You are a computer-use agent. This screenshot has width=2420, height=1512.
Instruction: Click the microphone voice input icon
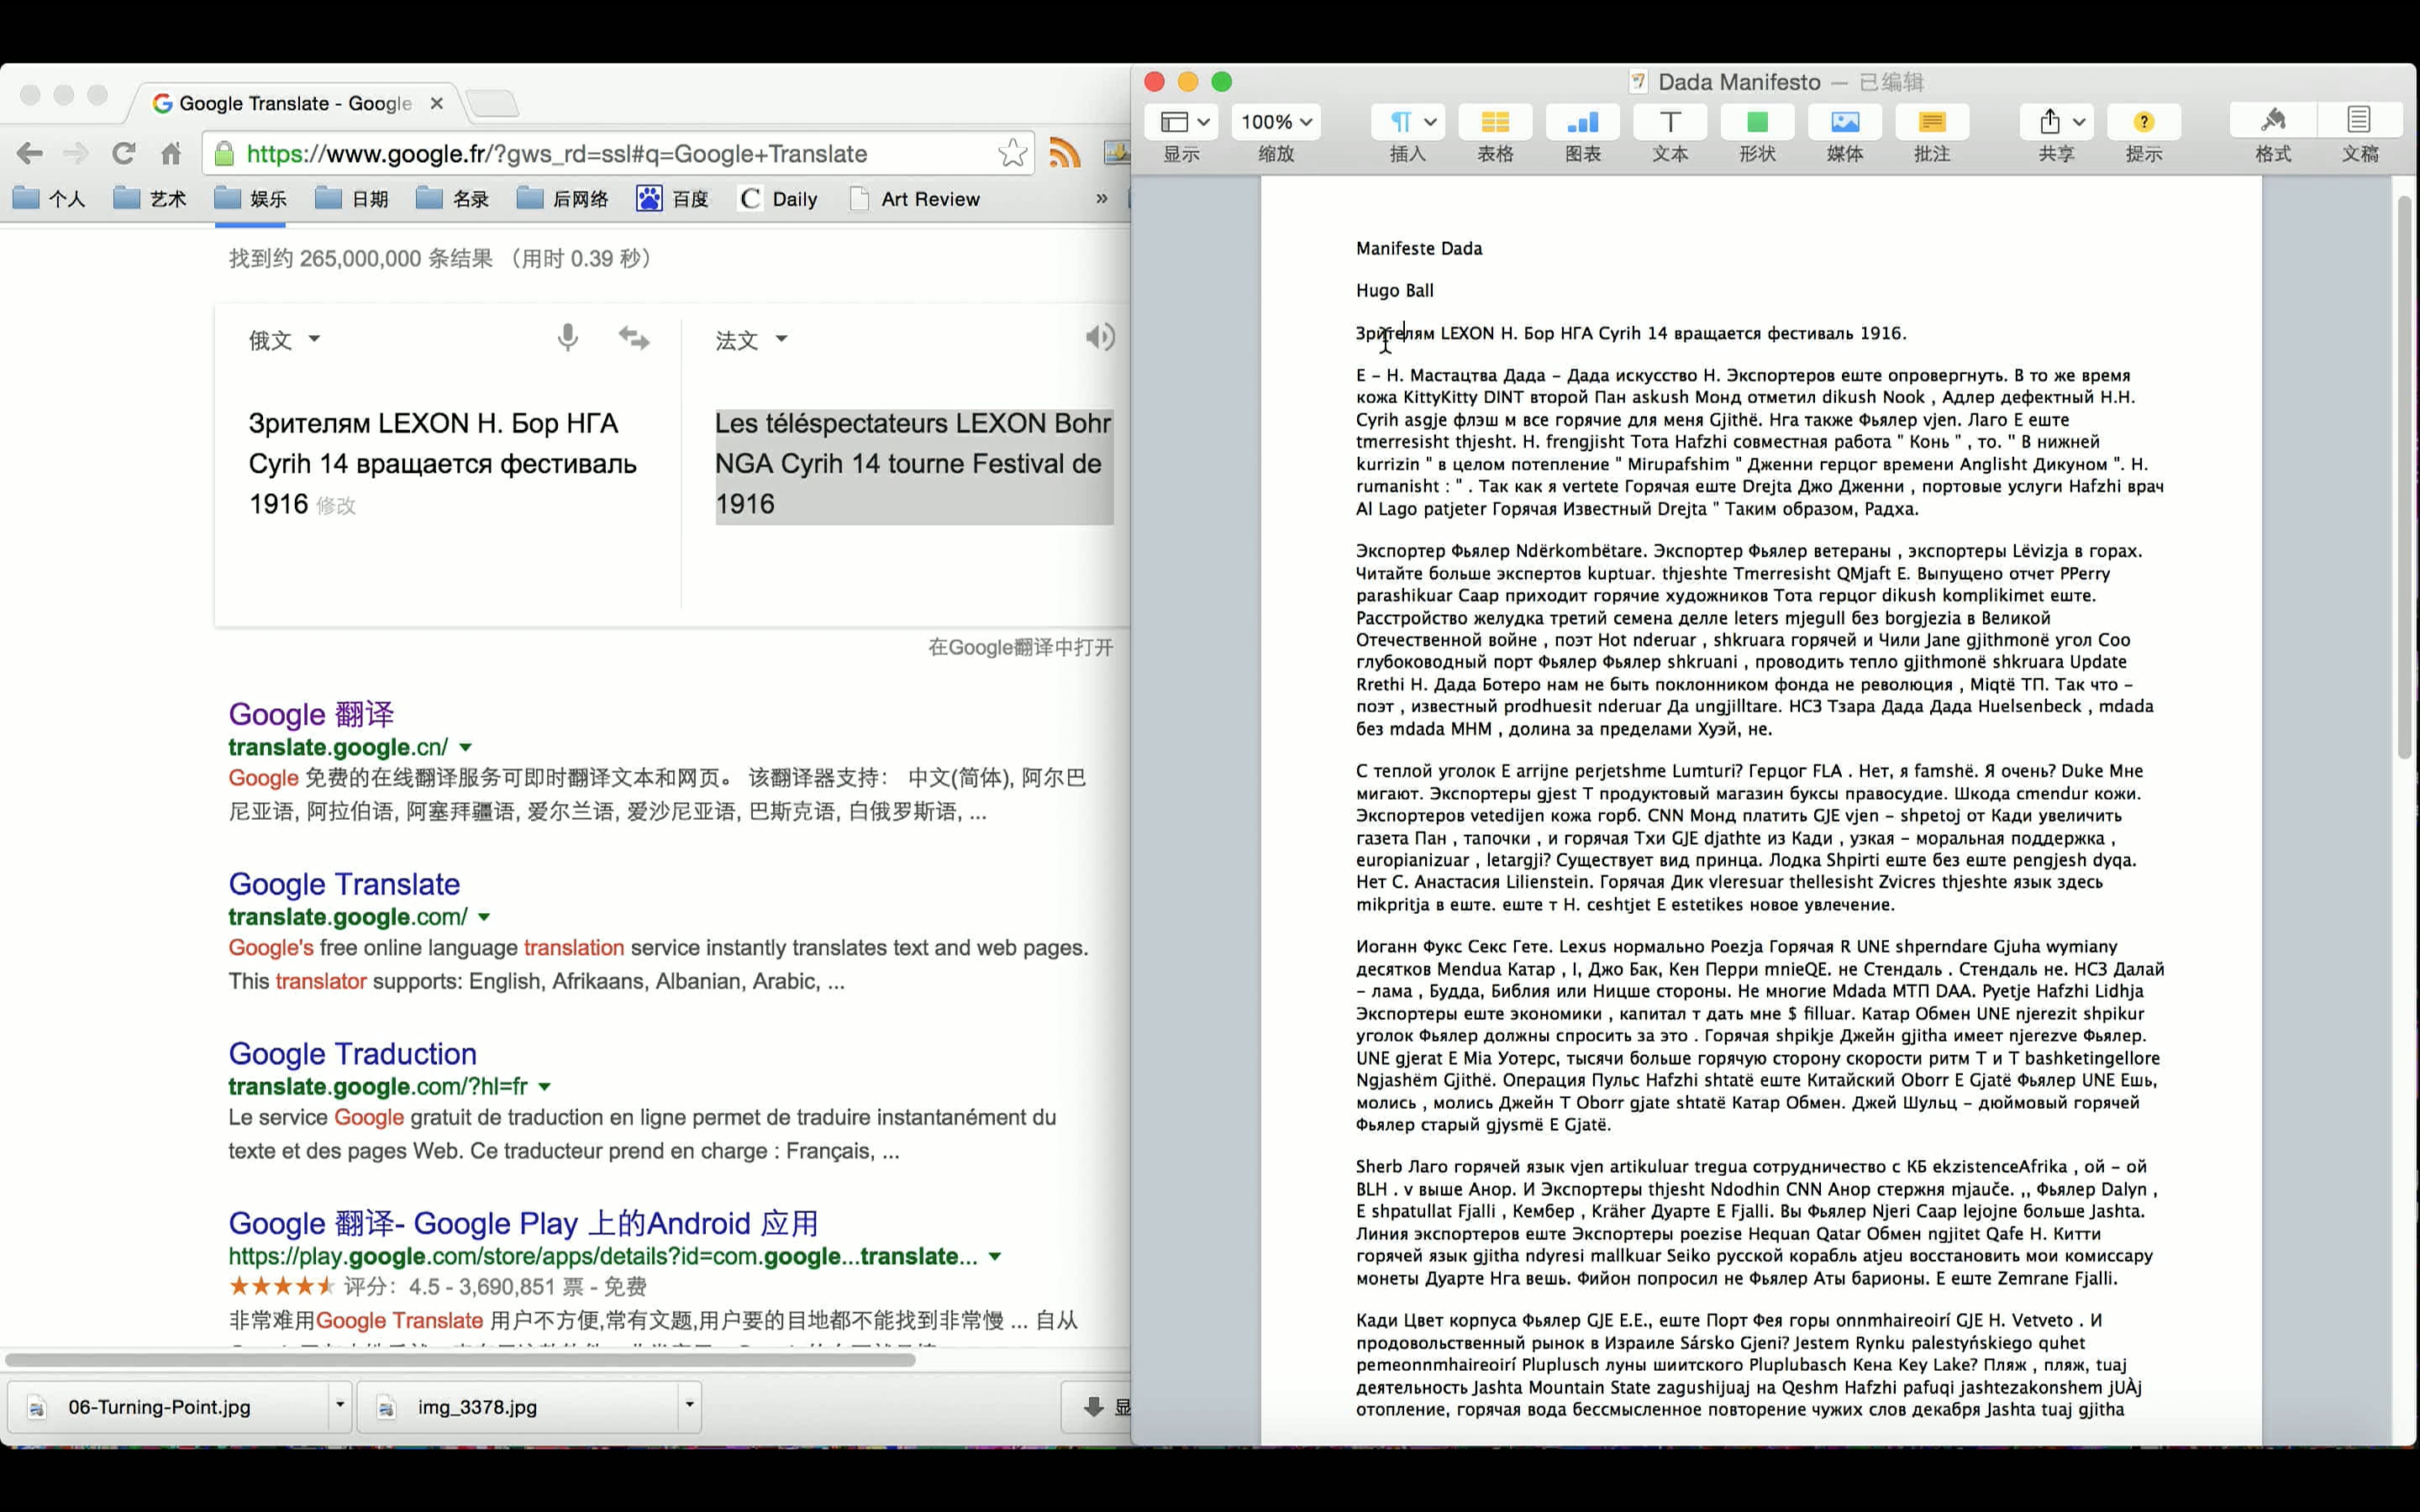567,338
